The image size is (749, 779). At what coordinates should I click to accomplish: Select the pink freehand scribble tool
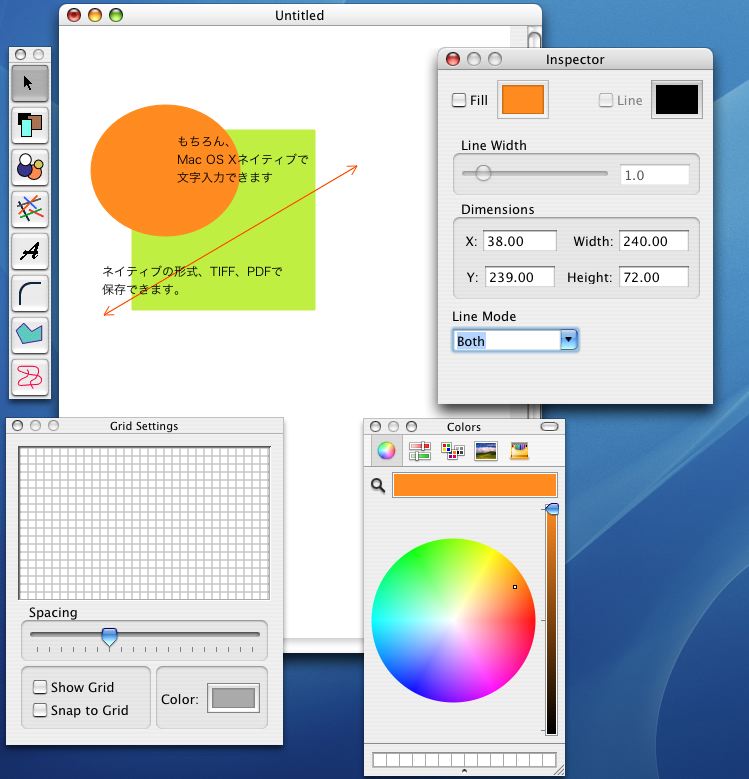[x=30, y=377]
